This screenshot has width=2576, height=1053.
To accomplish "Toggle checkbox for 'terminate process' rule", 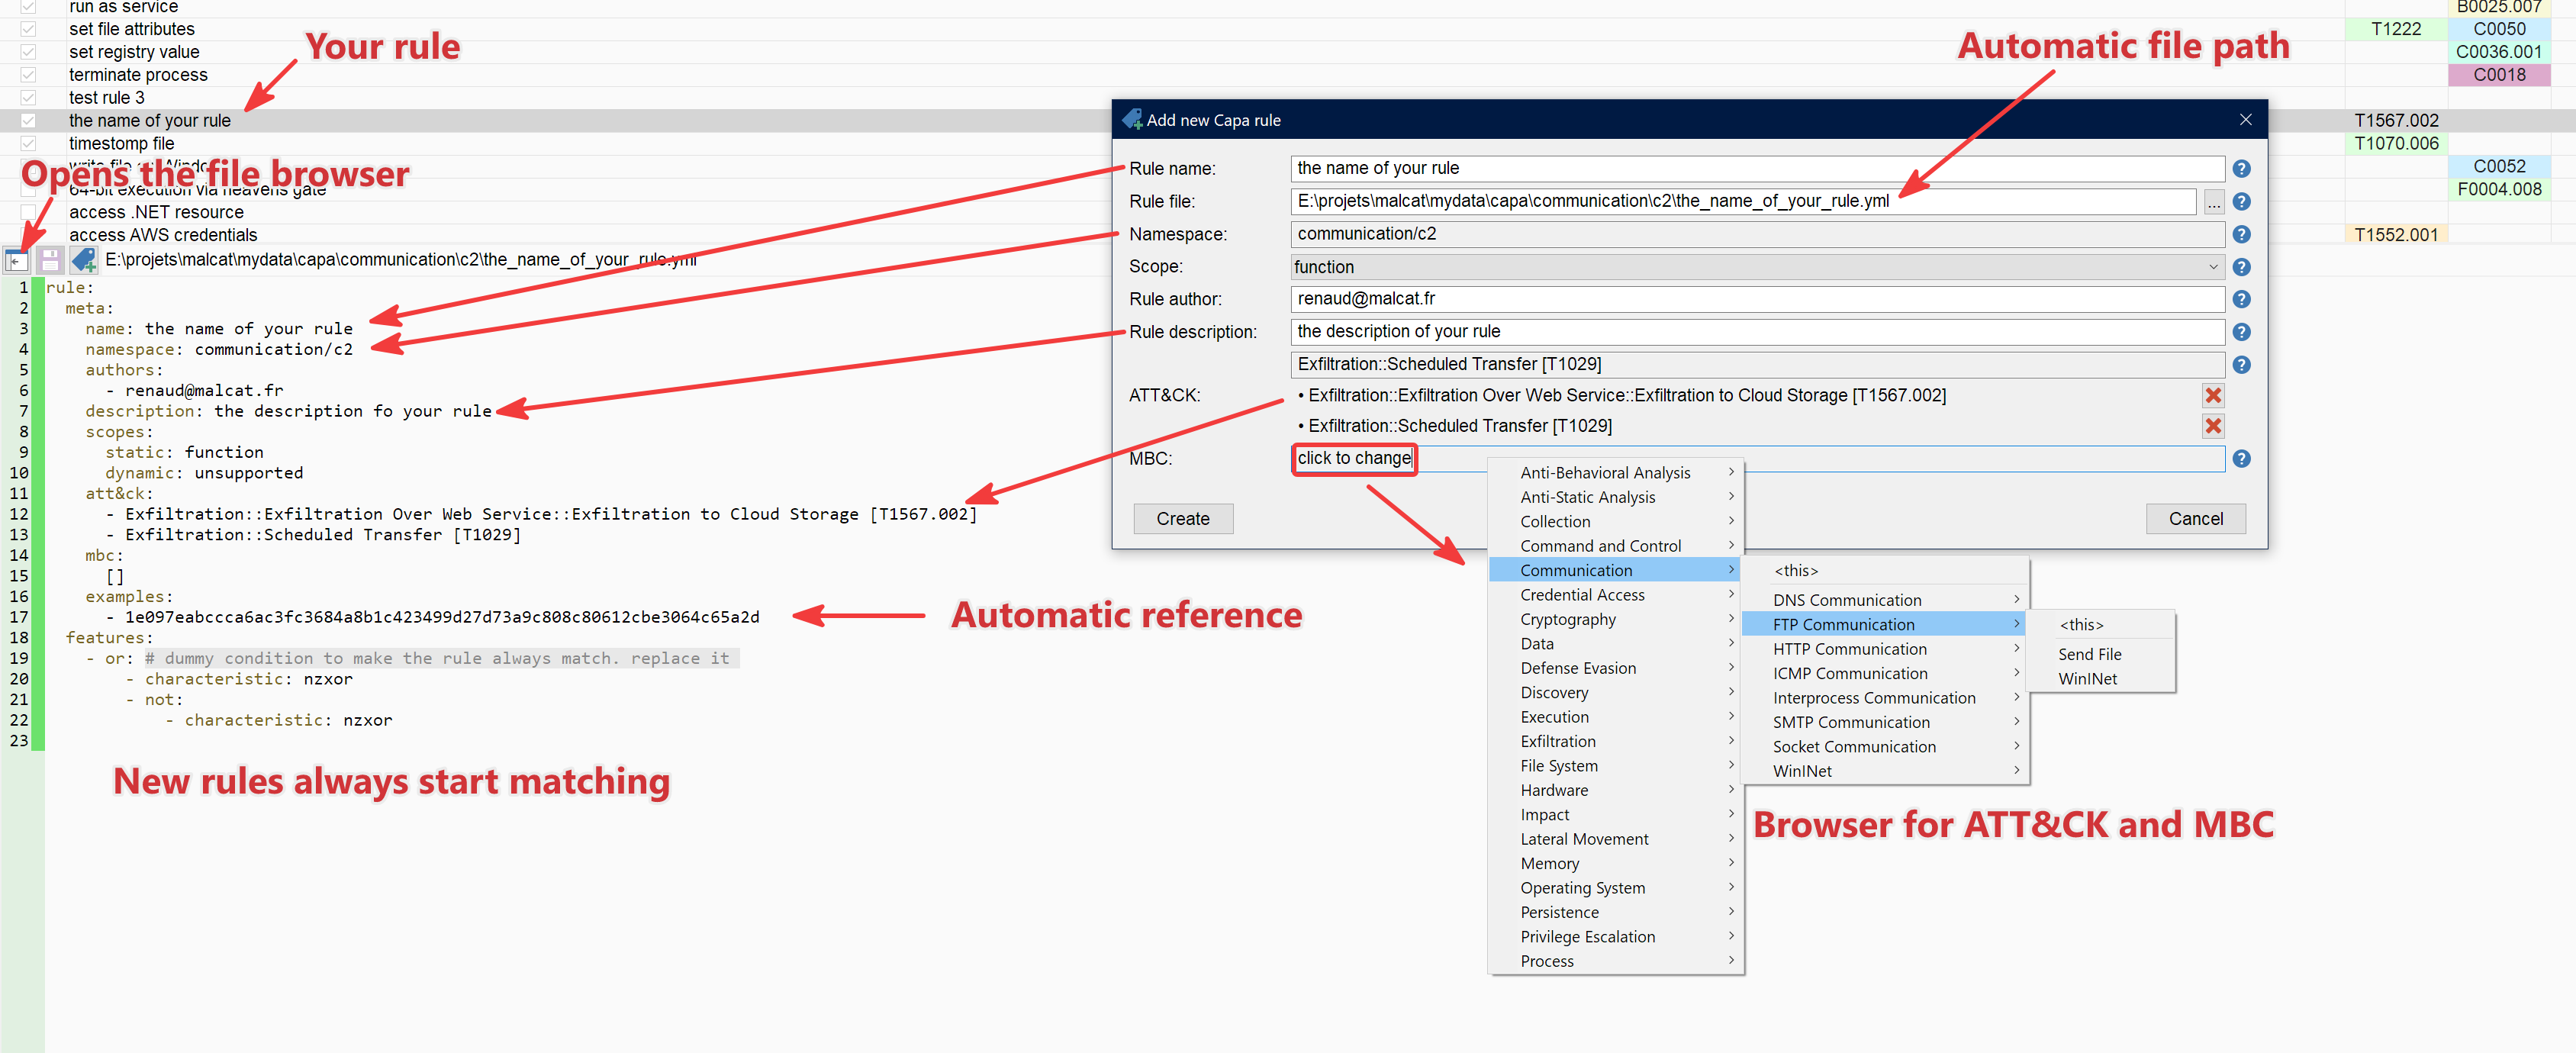I will coord(28,75).
